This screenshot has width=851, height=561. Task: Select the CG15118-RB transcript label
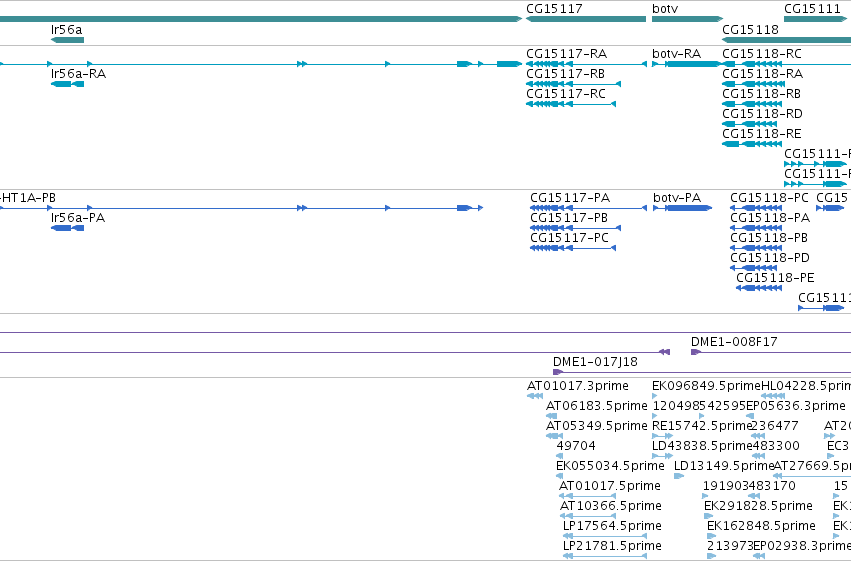(x=761, y=94)
